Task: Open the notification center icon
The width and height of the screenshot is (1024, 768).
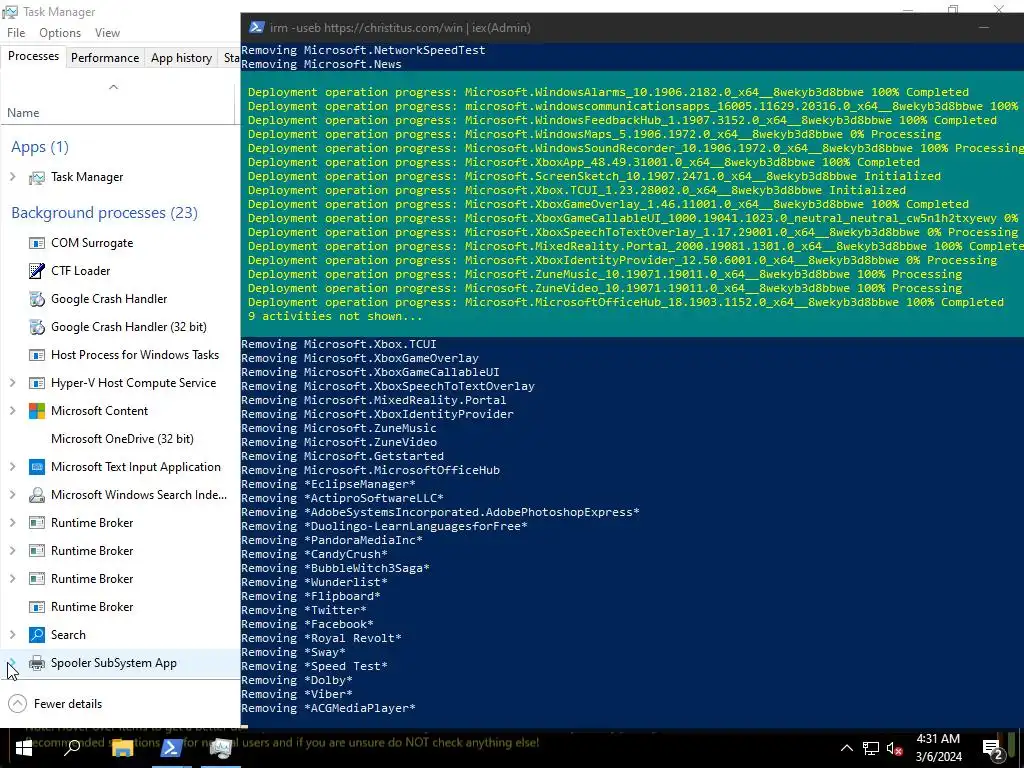Action: click(993, 748)
